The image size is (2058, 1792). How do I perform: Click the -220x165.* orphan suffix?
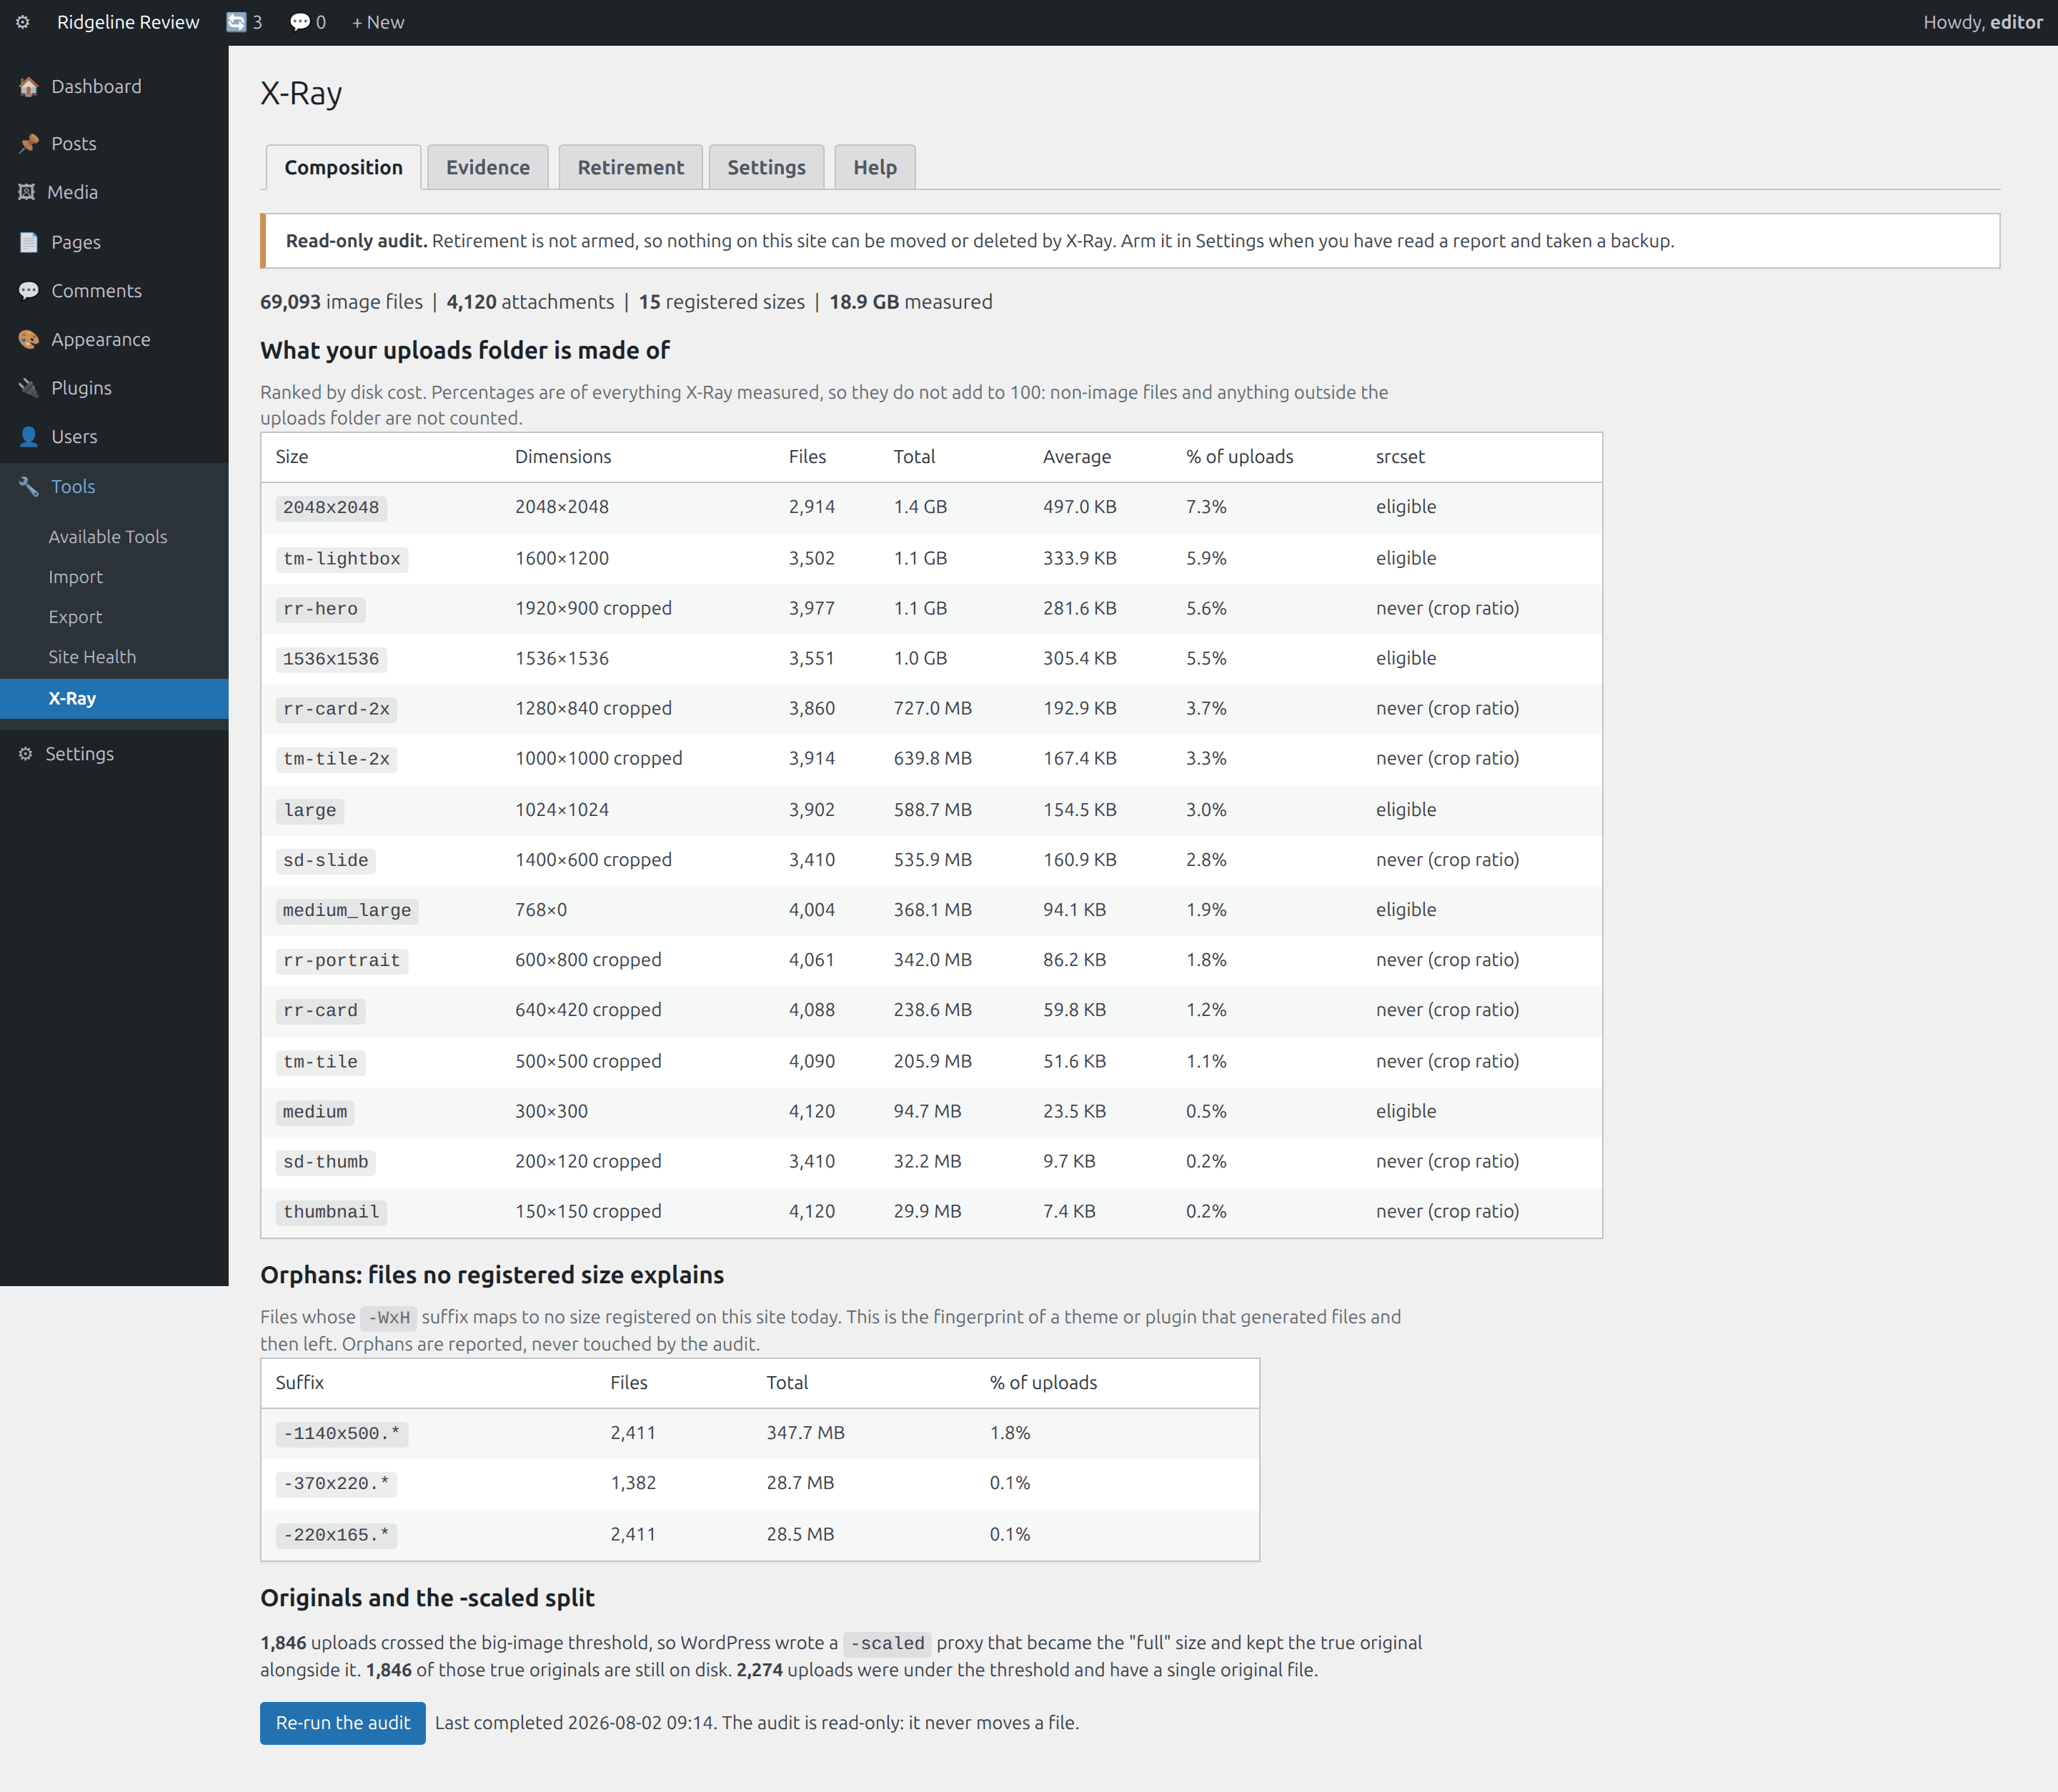336,1536
